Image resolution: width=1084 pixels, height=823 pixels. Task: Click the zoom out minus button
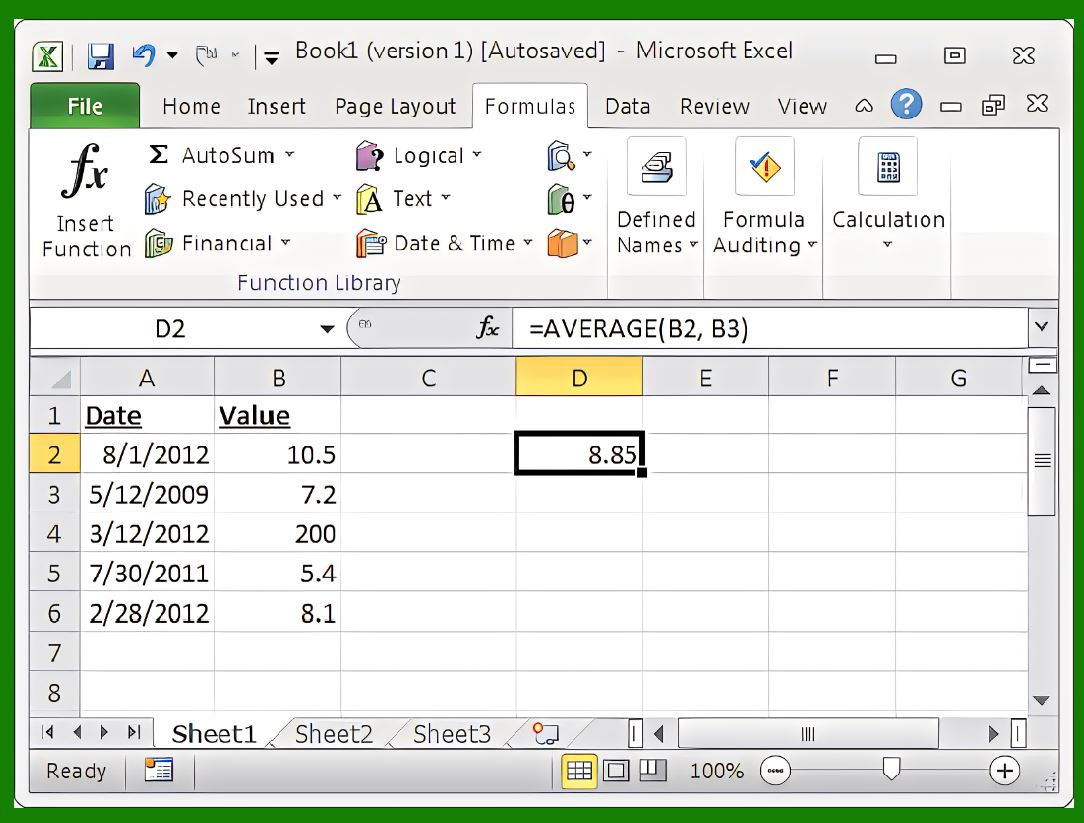775,770
